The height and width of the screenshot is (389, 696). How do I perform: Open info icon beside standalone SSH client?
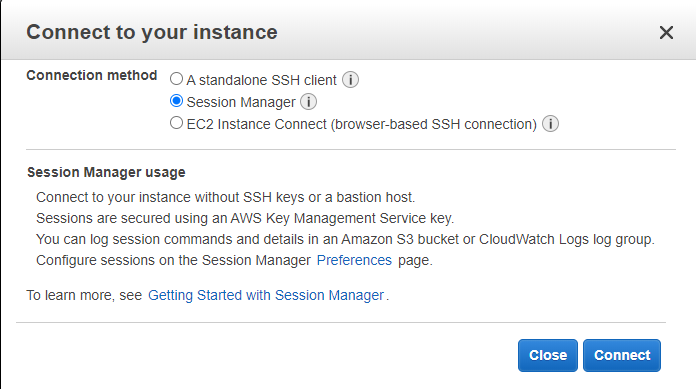click(x=350, y=80)
